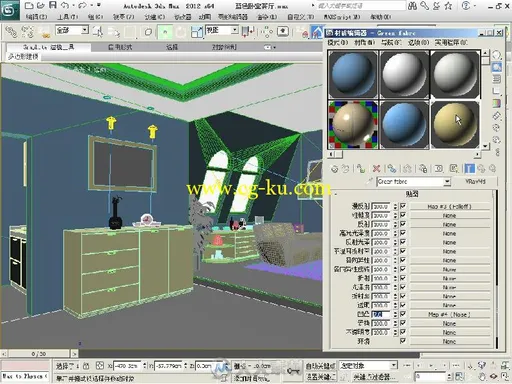Uncheck the first map row checkbox beside Map #3
Viewport: 512px width, 384px height.
point(403,206)
